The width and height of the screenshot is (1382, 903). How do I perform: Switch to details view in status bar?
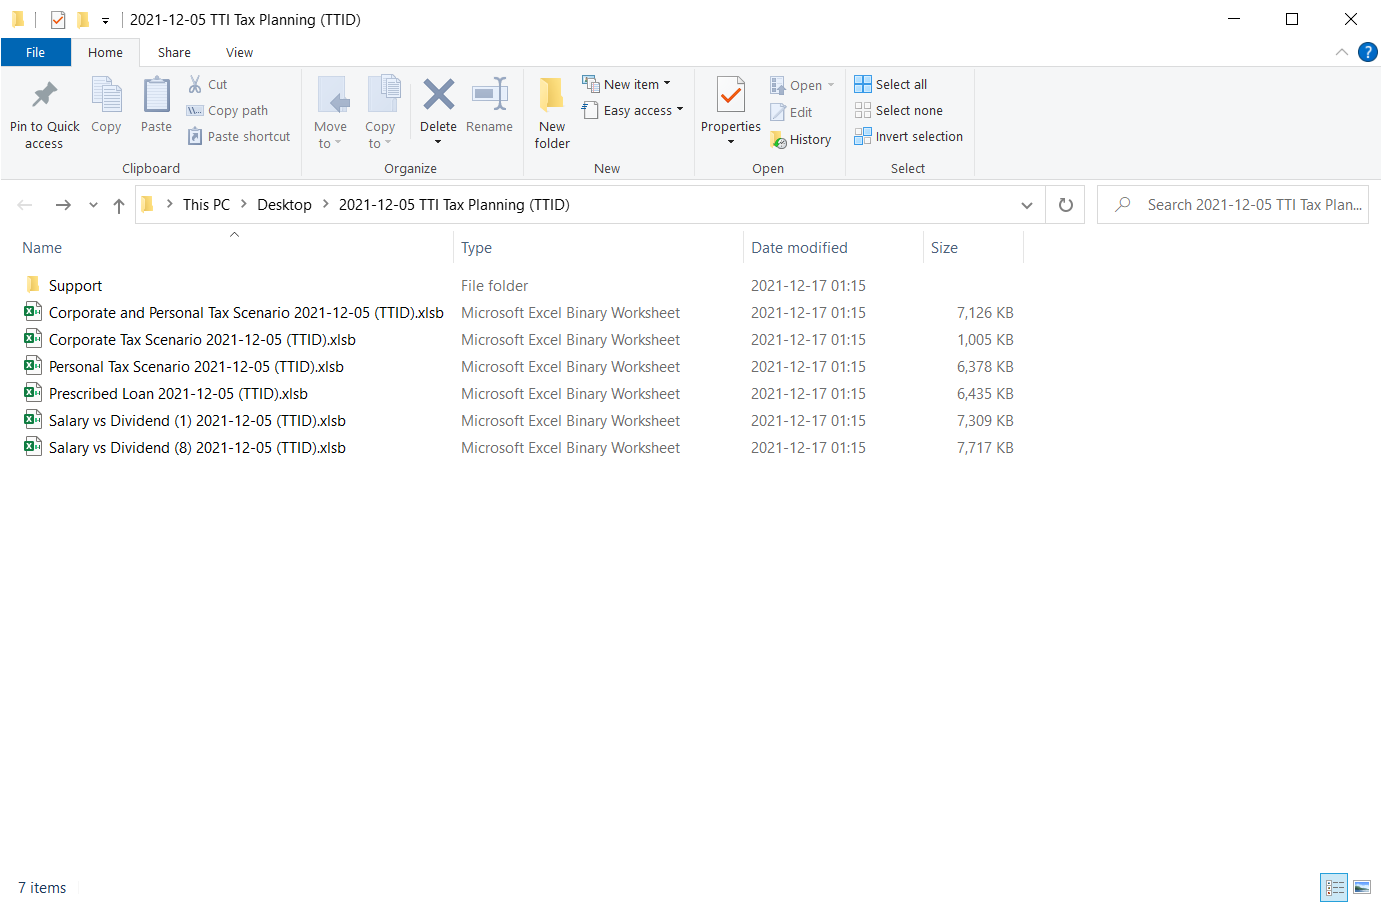coord(1335,887)
